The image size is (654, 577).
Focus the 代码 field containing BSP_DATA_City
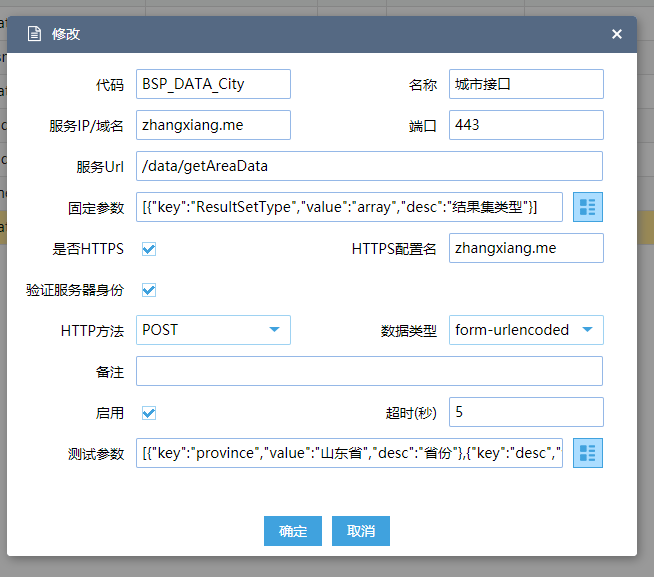[213, 84]
